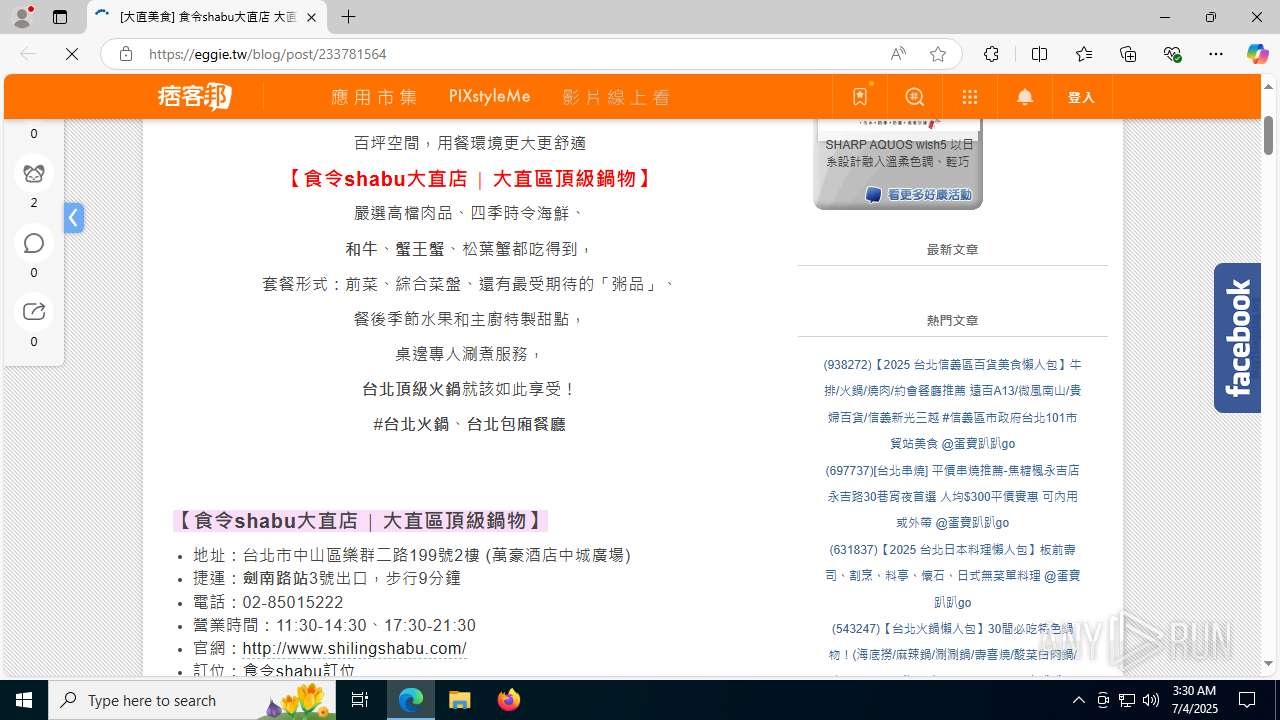Select the 熱門文章 section heading
The image size is (1280, 720).
tap(952, 320)
